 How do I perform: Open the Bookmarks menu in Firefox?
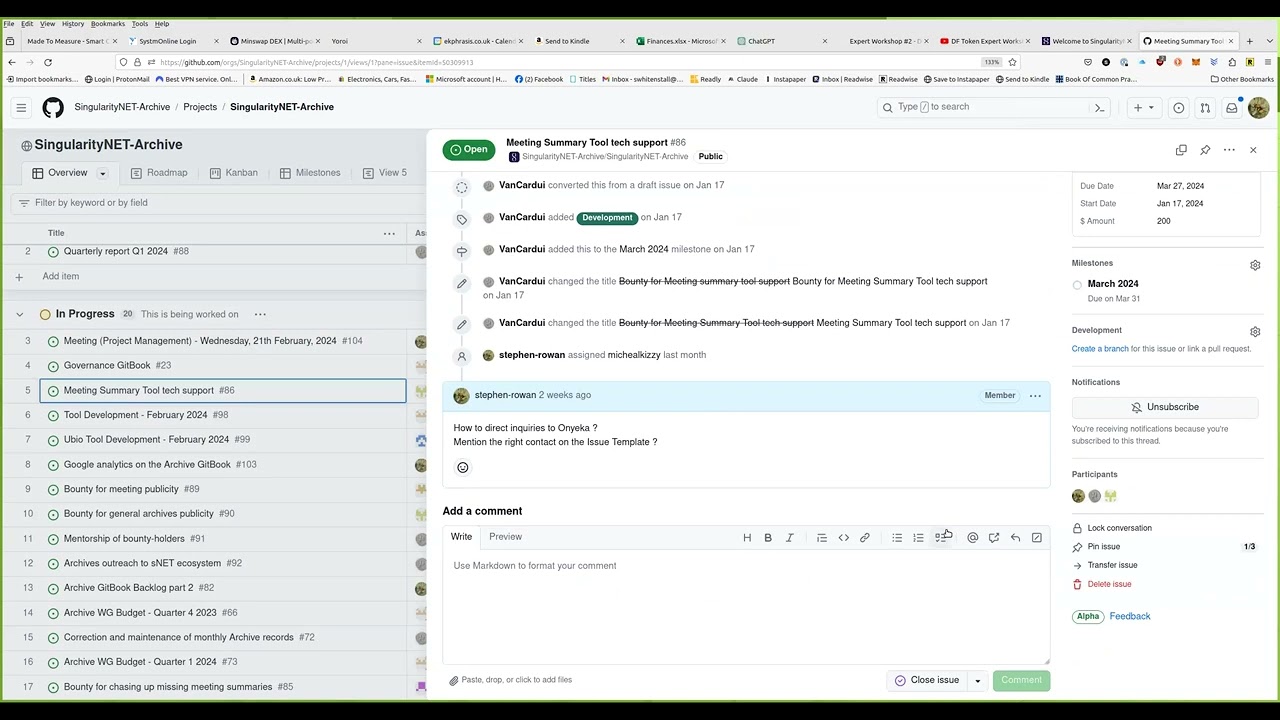[108, 23]
